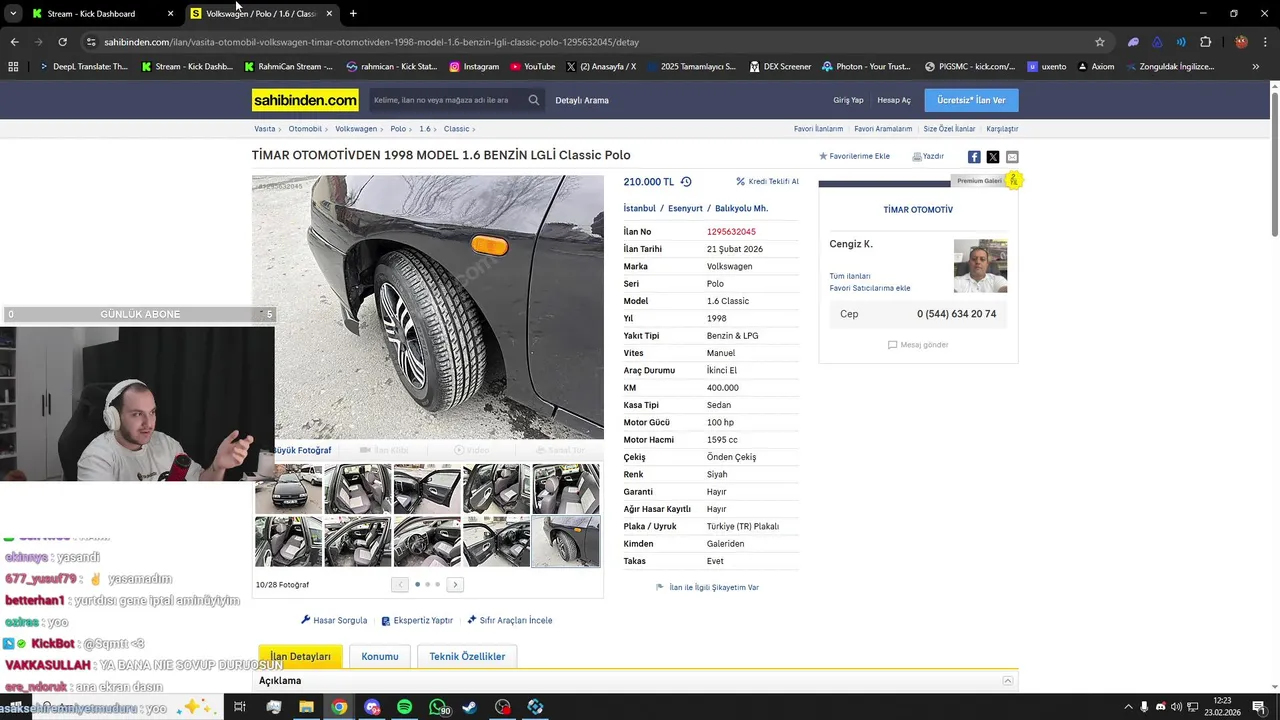This screenshot has height=720, width=1280.
Task: Select the highlighted wheel thumbnail in second row
Action: click(x=566, y=541)
